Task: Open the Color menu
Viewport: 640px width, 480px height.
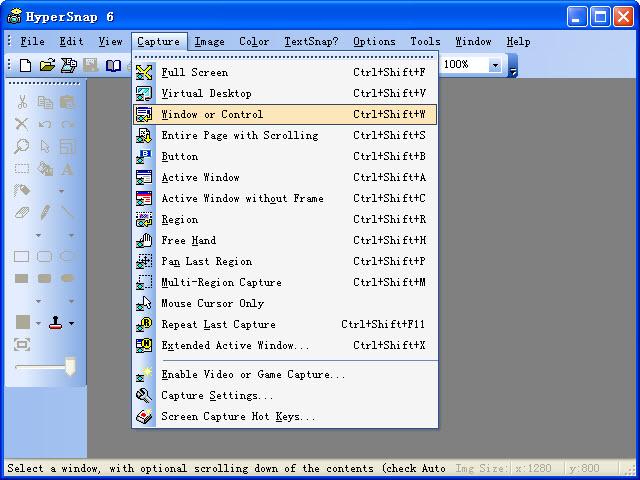Action: pos(254,41)
